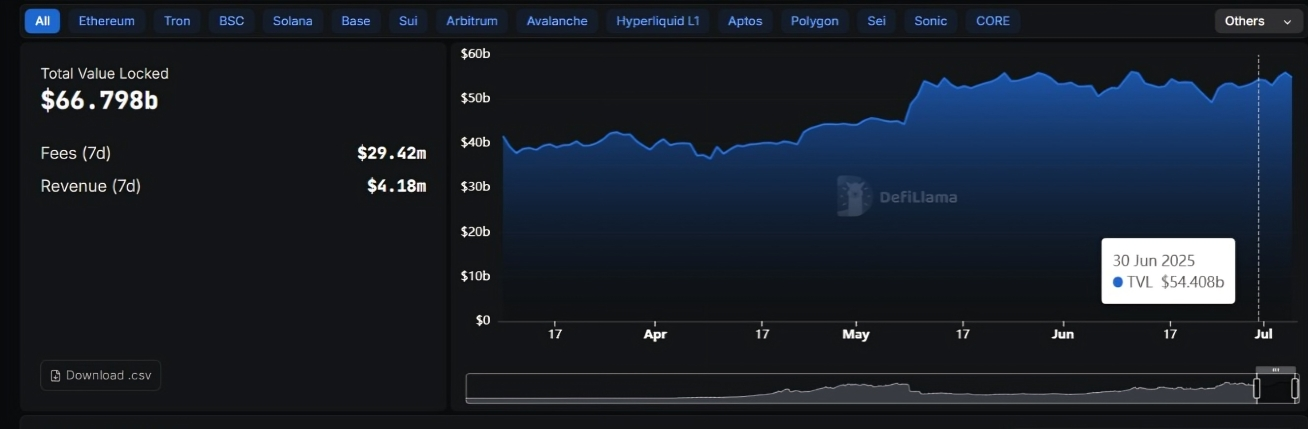Click the blue TVL legend dot in tooltip
The image size is (1308, 429).
[1117, 282]
